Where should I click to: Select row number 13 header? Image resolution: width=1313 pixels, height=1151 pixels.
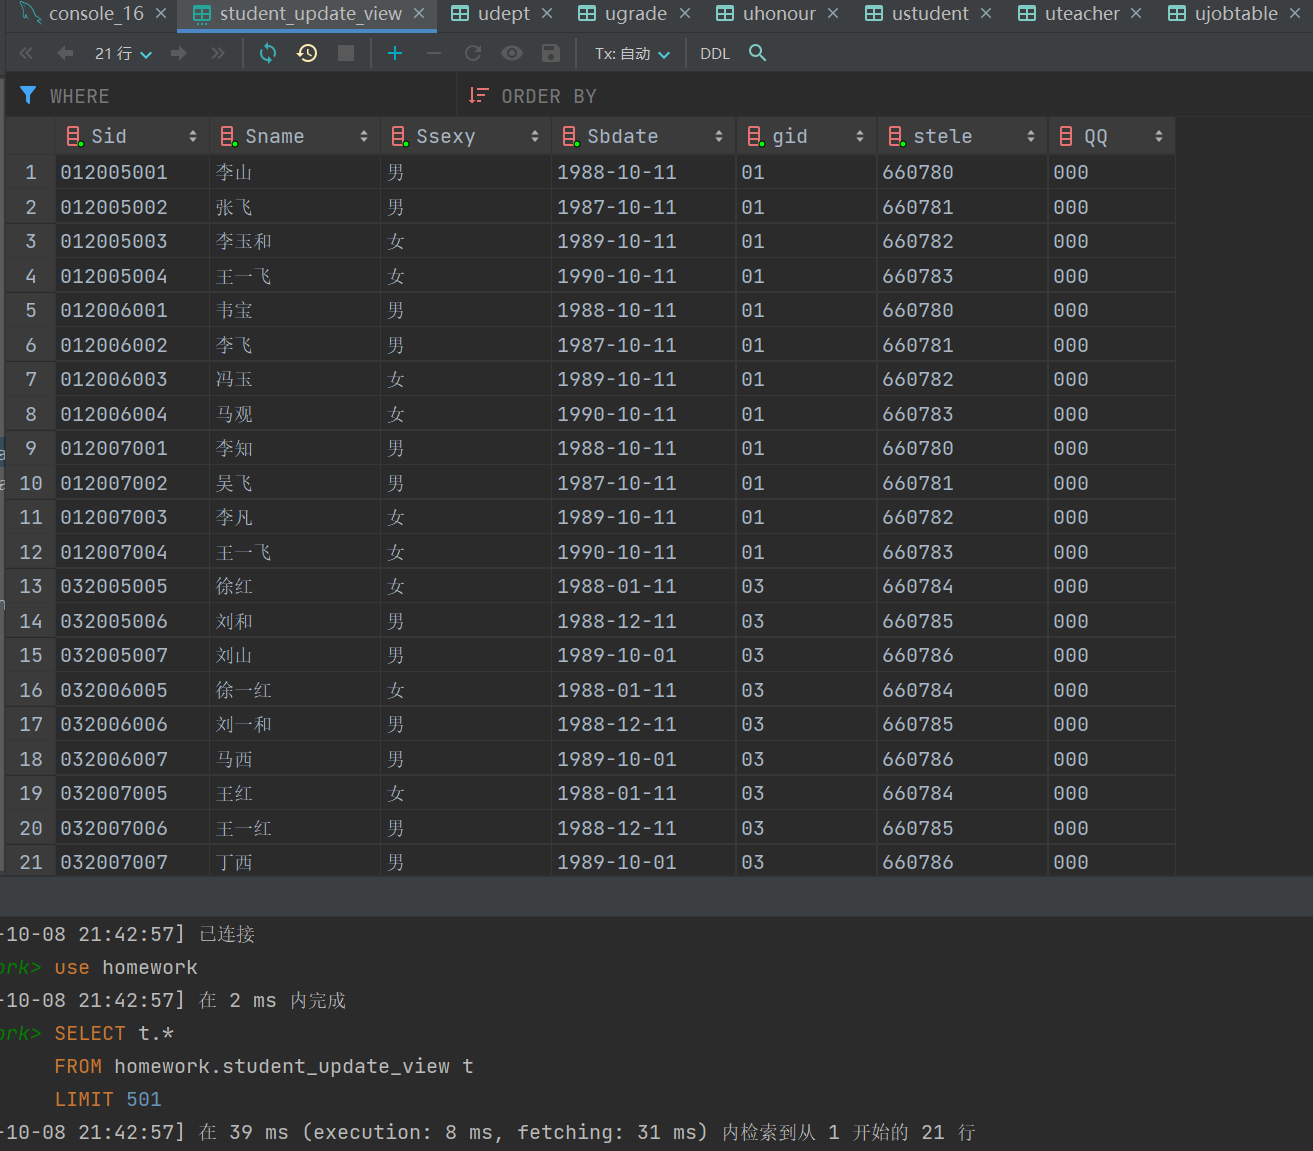pyautogui.click(x=30, y=586)
